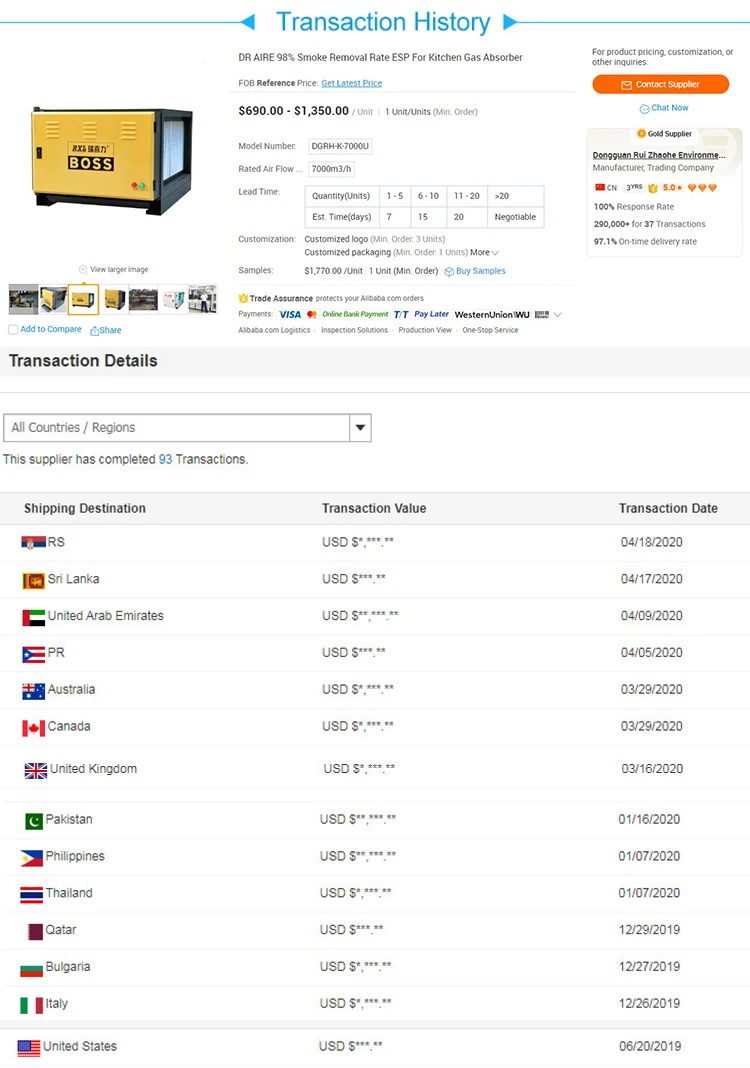The width and height of the screenshot is (750, 1068).
Task: Click the Italy flag icon
Action: coord(32,1005)
